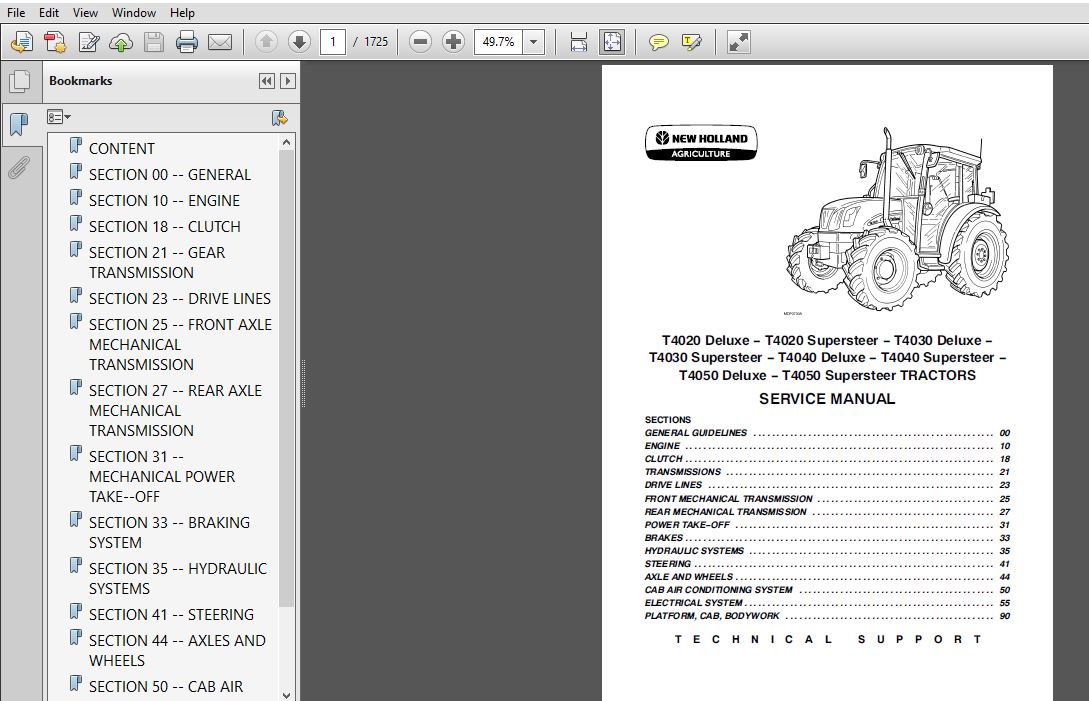
Task: Go to SECTION 35 -- HYDRAULIC SYSTEMS
Action: tap(178, 579)
